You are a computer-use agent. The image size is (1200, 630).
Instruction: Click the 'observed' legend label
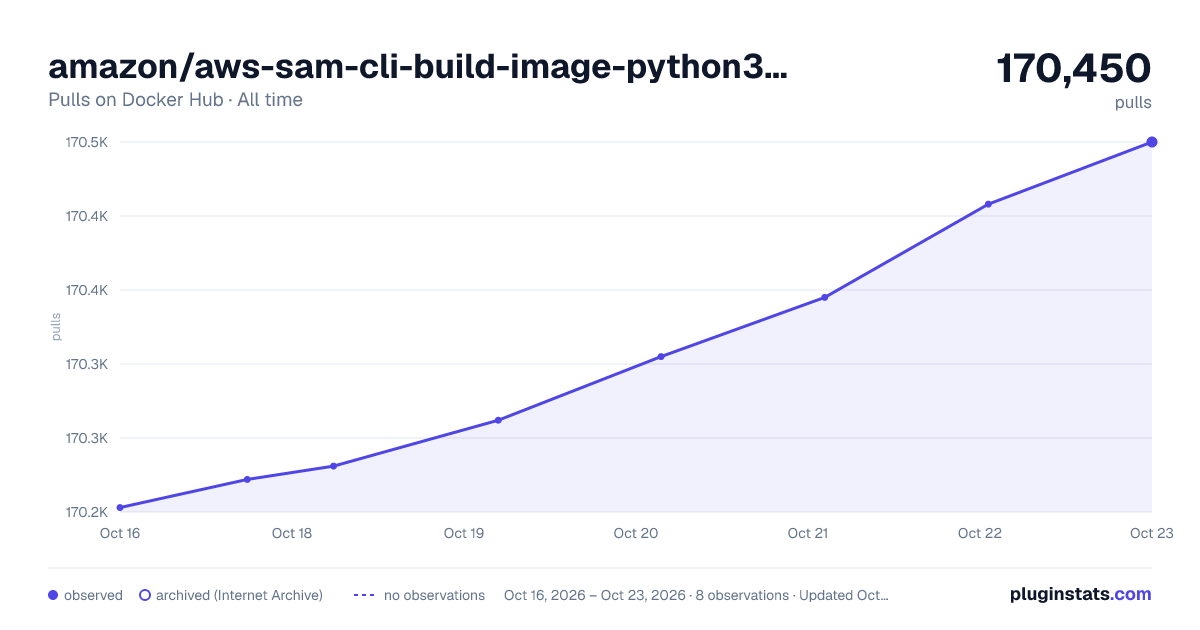tap(93, 595)
